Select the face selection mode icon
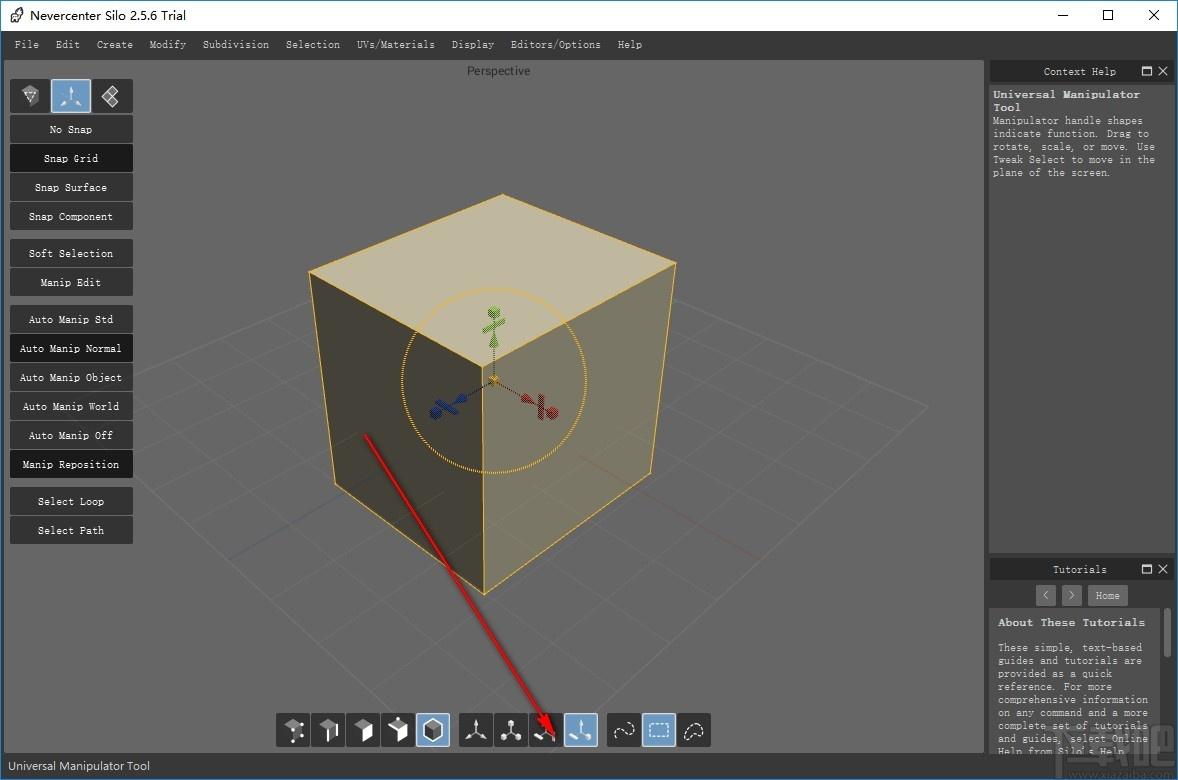 pos(364,730)
